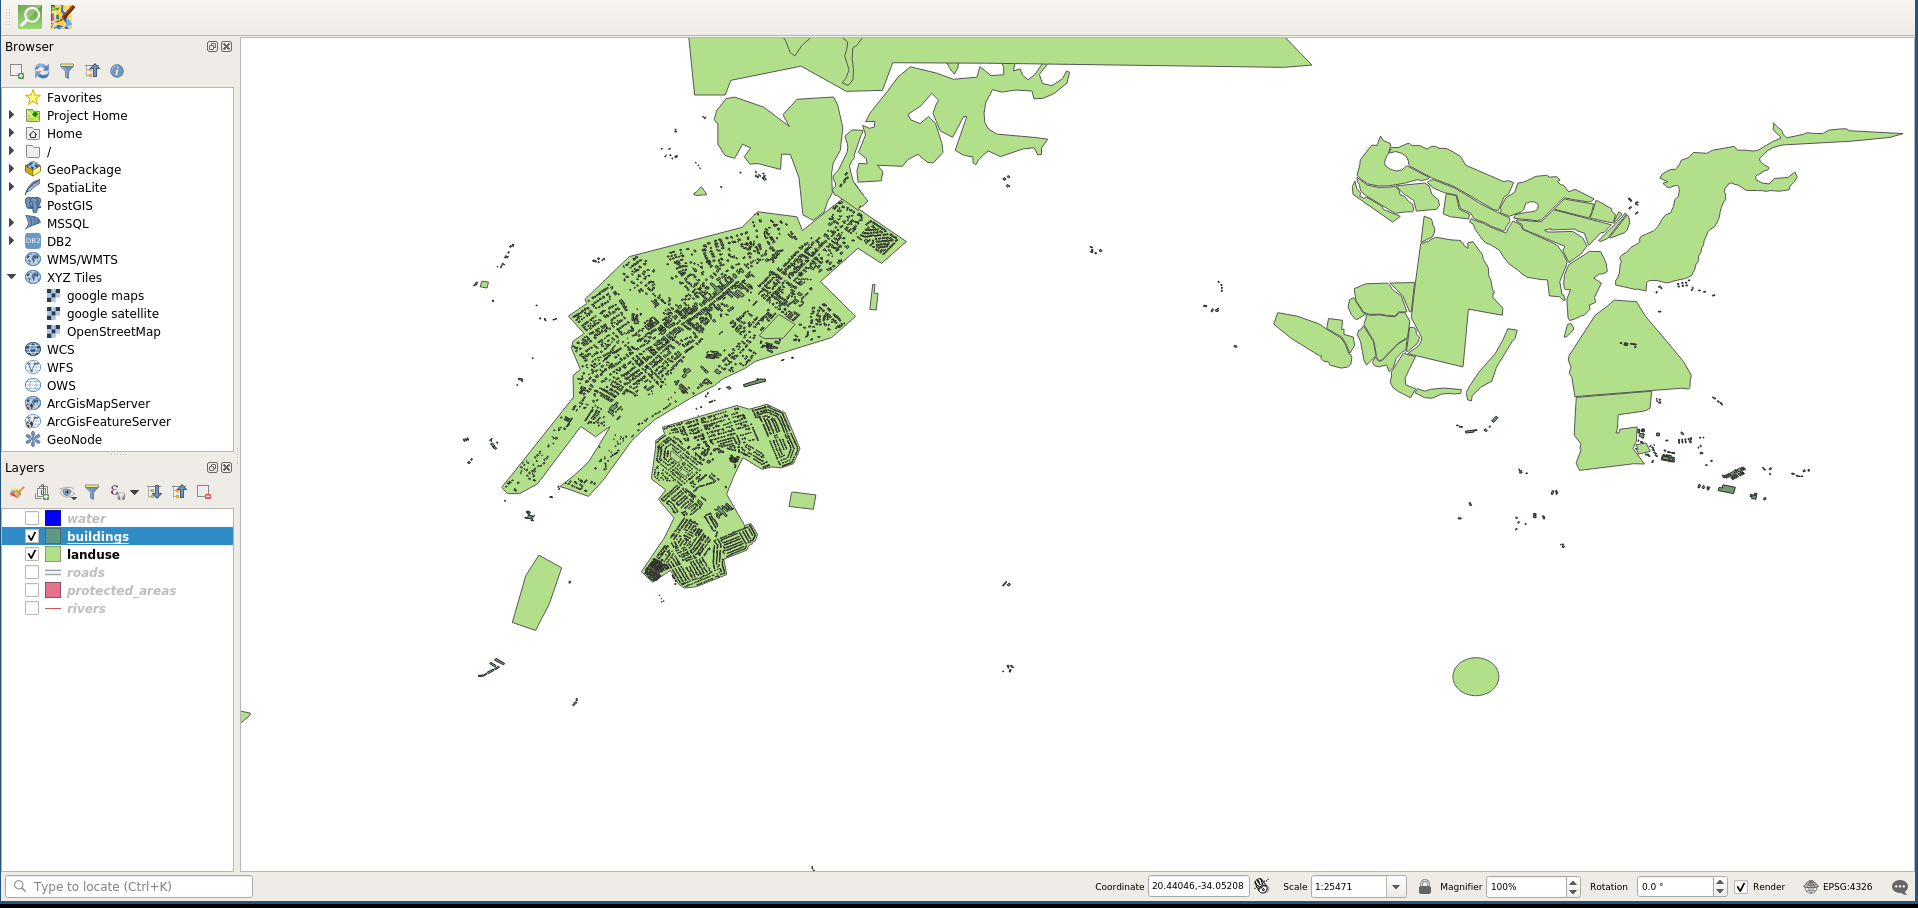Expand the GeoPackage tree node
Image resolution: width=1918 pixels, height=908 pixels.
[11, 169]
